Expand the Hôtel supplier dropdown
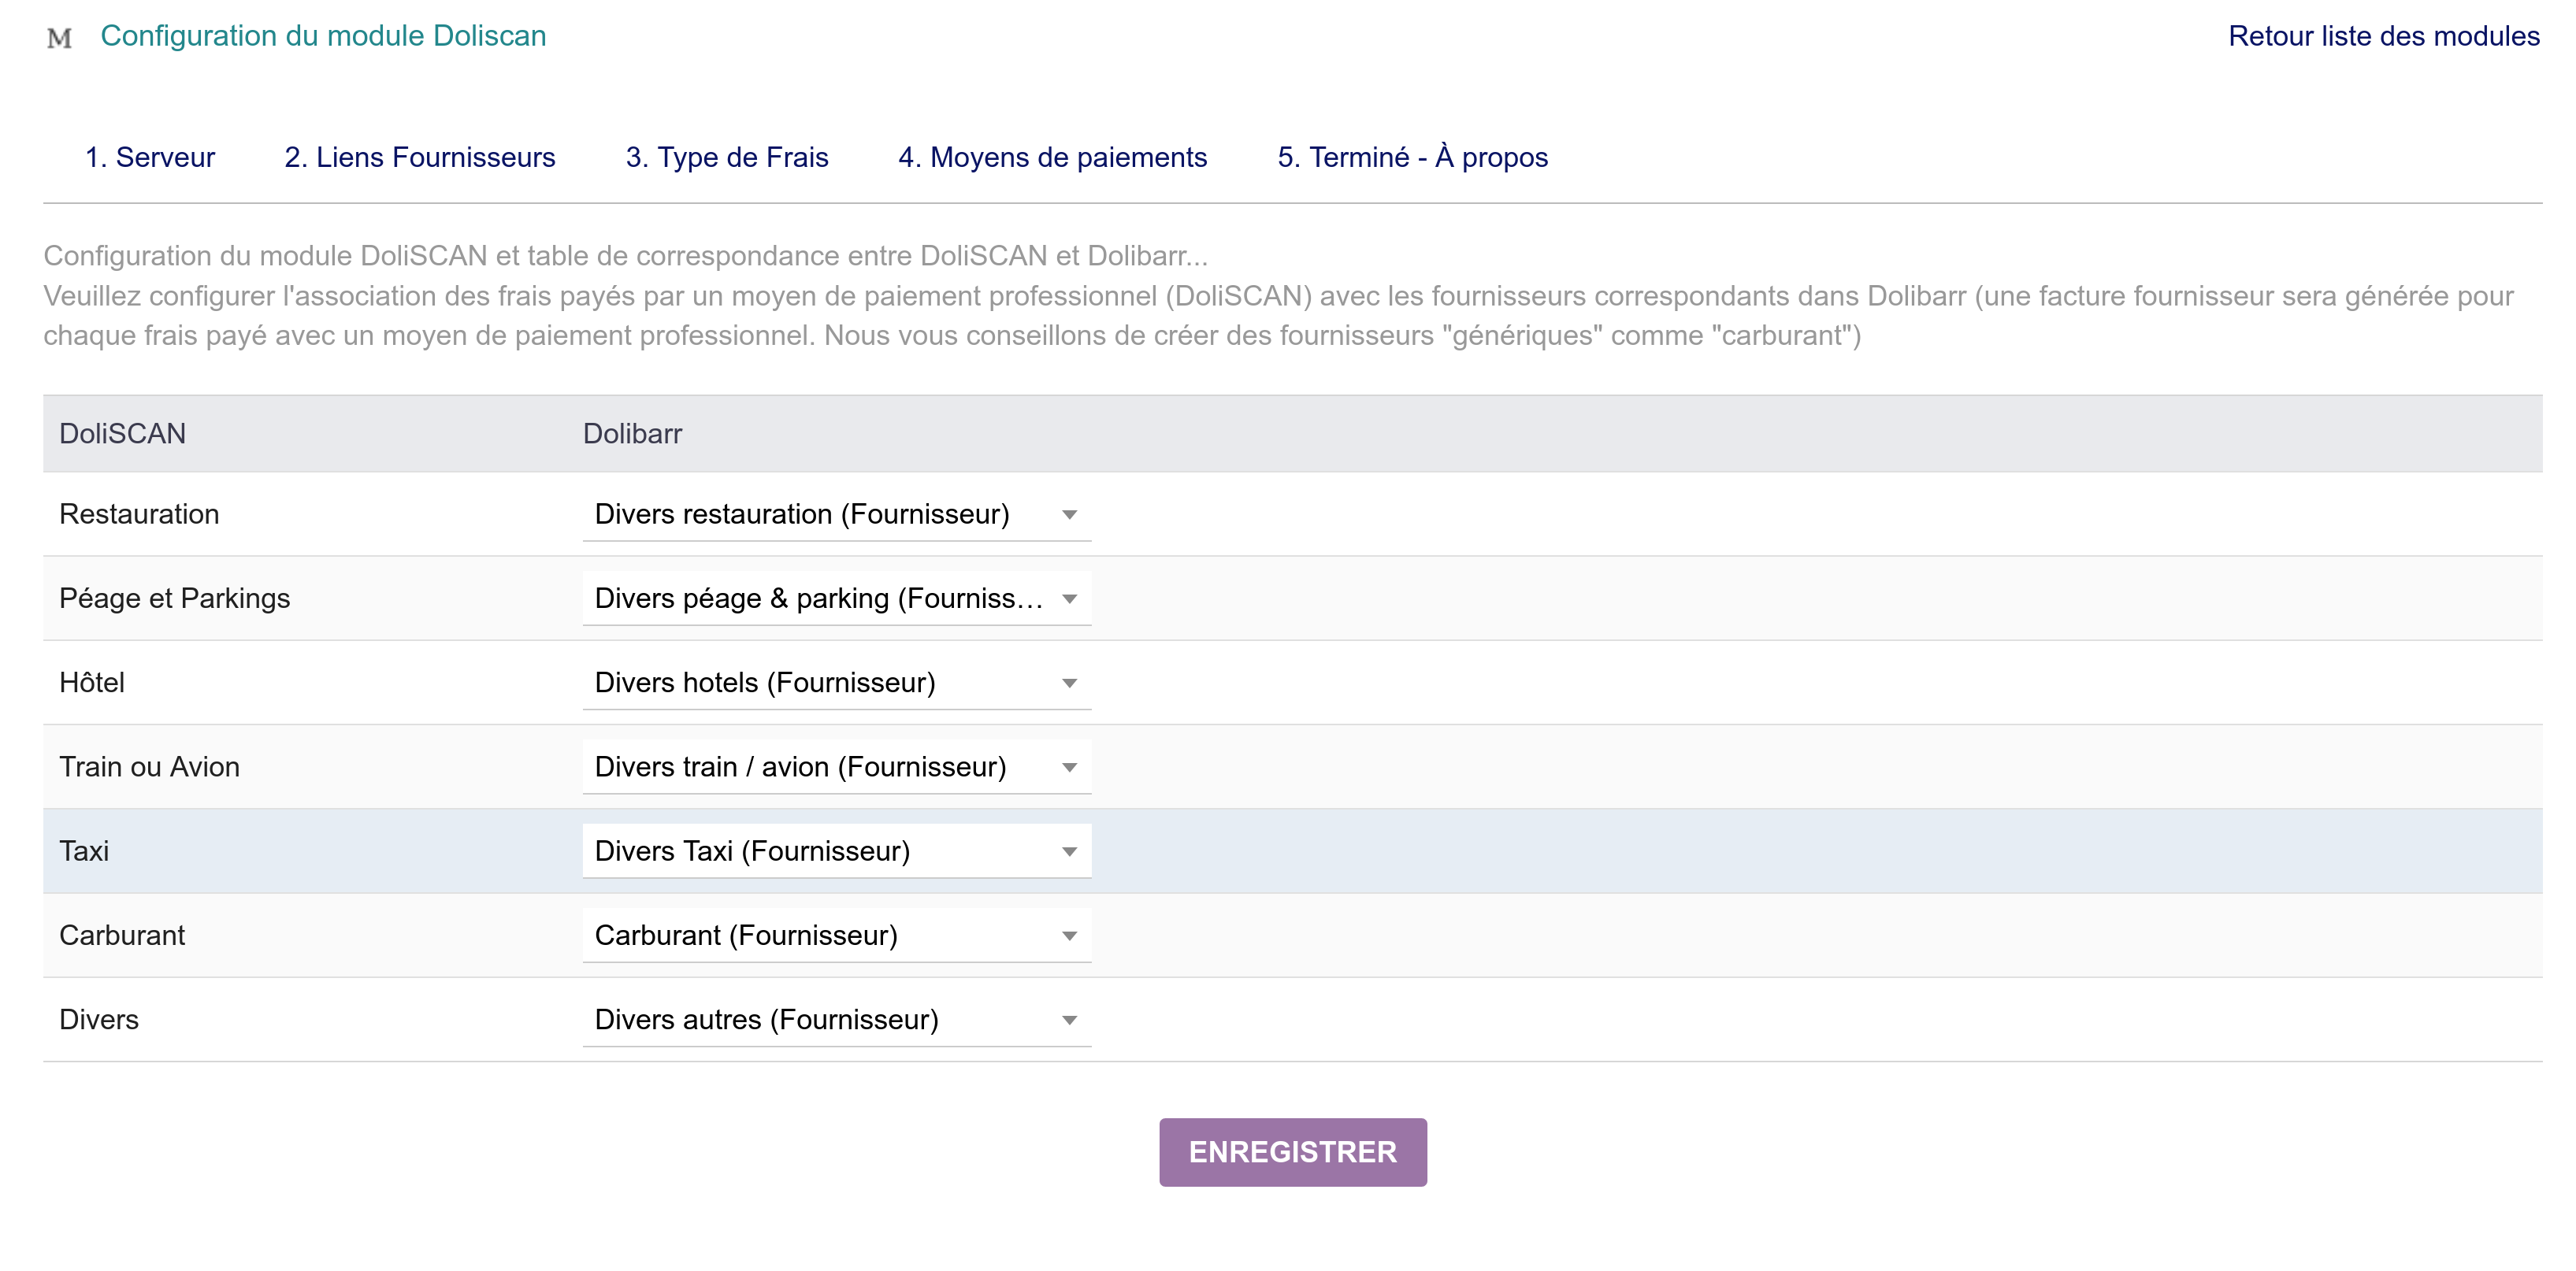Image resolution: width=2576 pixels, height=1271 pixels. pyautogui.click(x=837, y=682)
